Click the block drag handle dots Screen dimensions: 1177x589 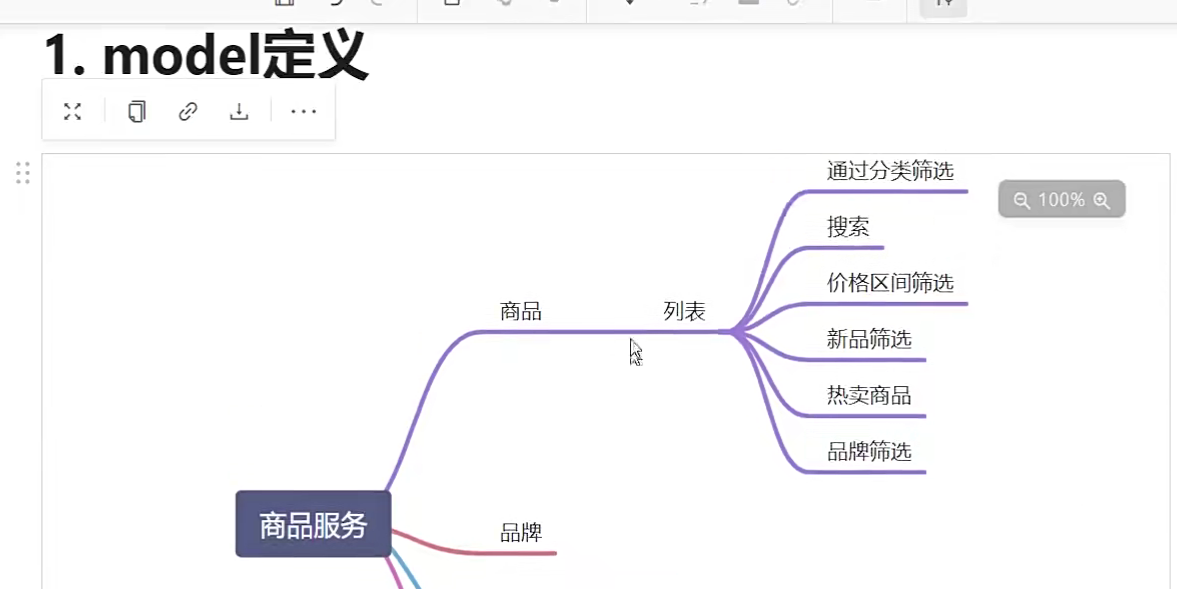[23, 173]
